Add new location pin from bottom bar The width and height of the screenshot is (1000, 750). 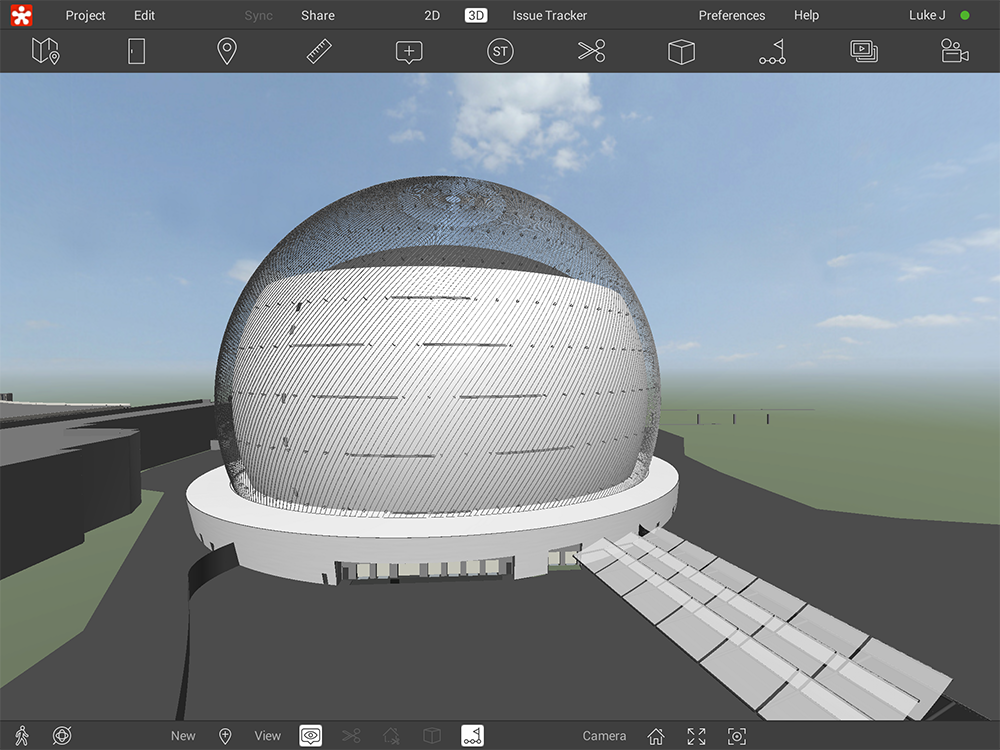click(225, 735)
